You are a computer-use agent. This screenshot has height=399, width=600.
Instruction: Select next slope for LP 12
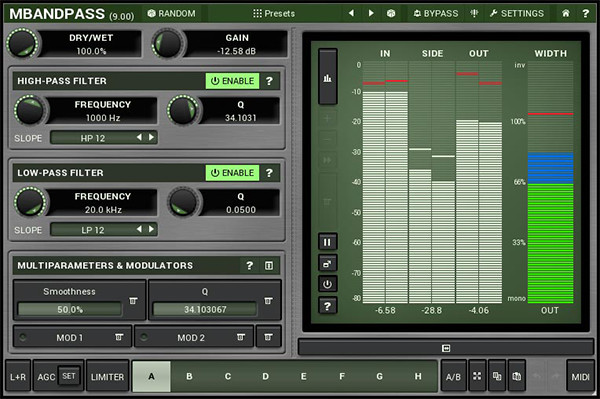pos(152,229)
